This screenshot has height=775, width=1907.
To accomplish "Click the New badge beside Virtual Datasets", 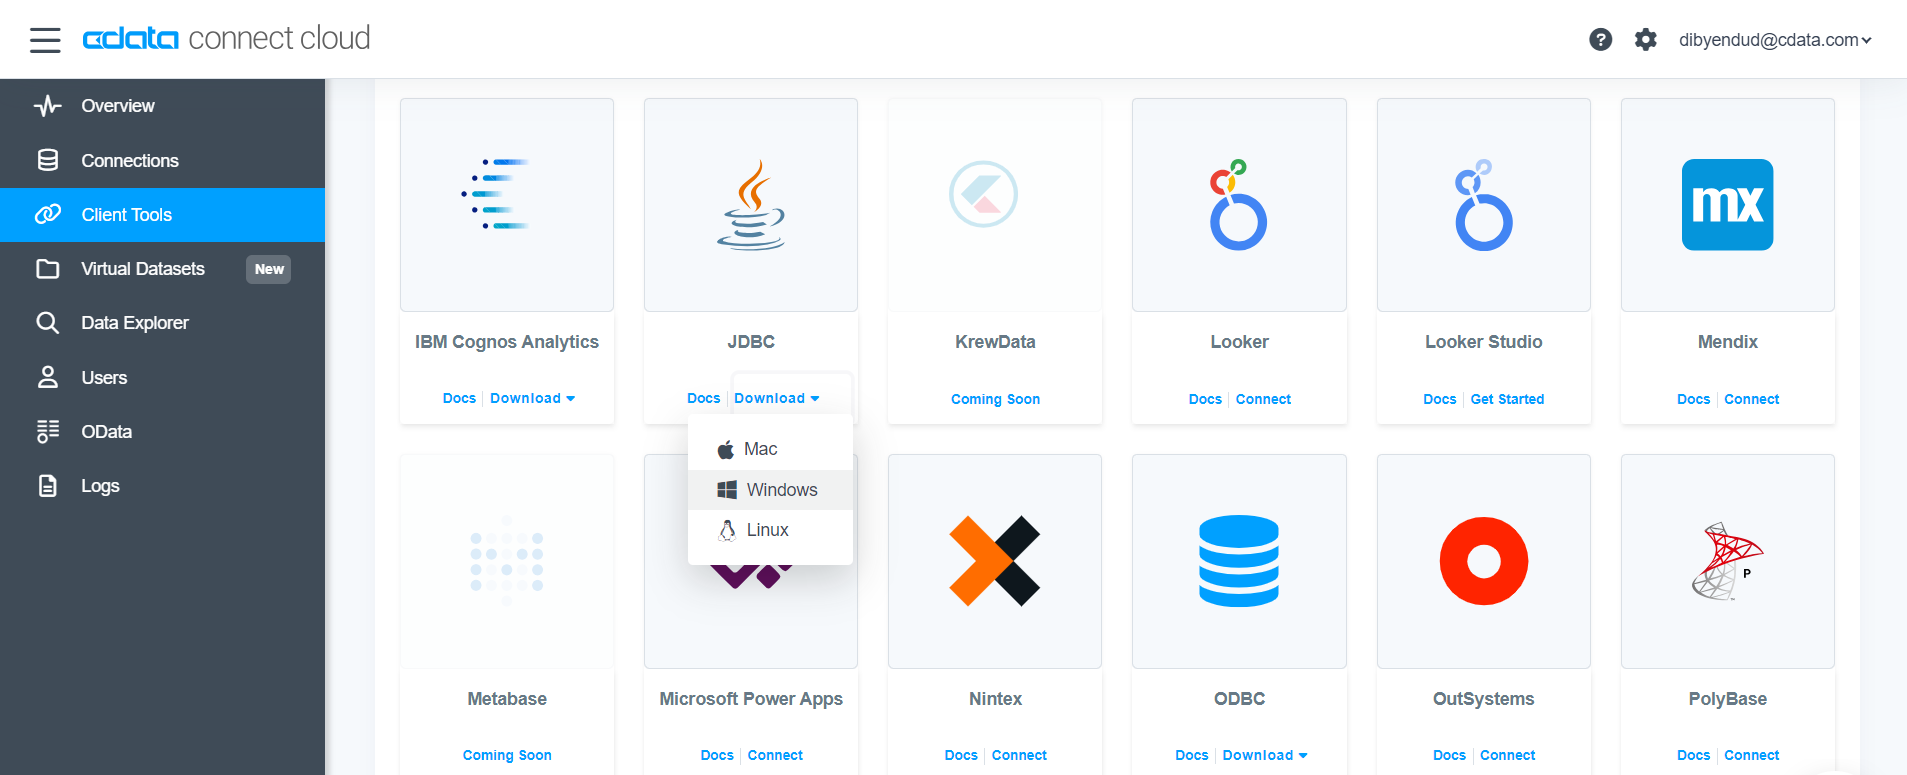I will [269, 269].
